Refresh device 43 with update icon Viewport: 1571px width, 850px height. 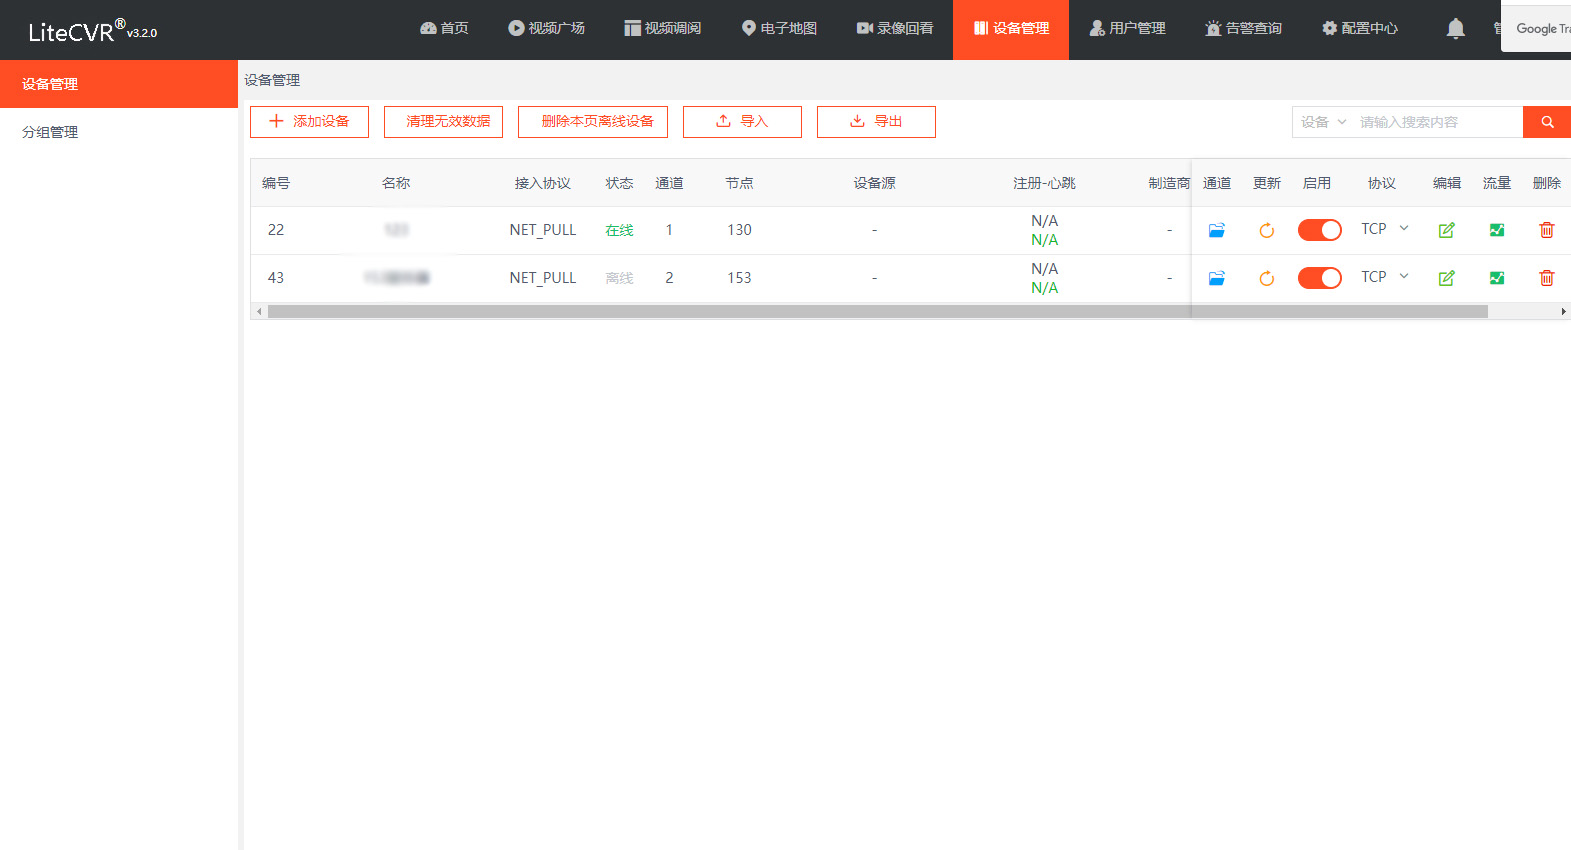[x=1266, y=278]
